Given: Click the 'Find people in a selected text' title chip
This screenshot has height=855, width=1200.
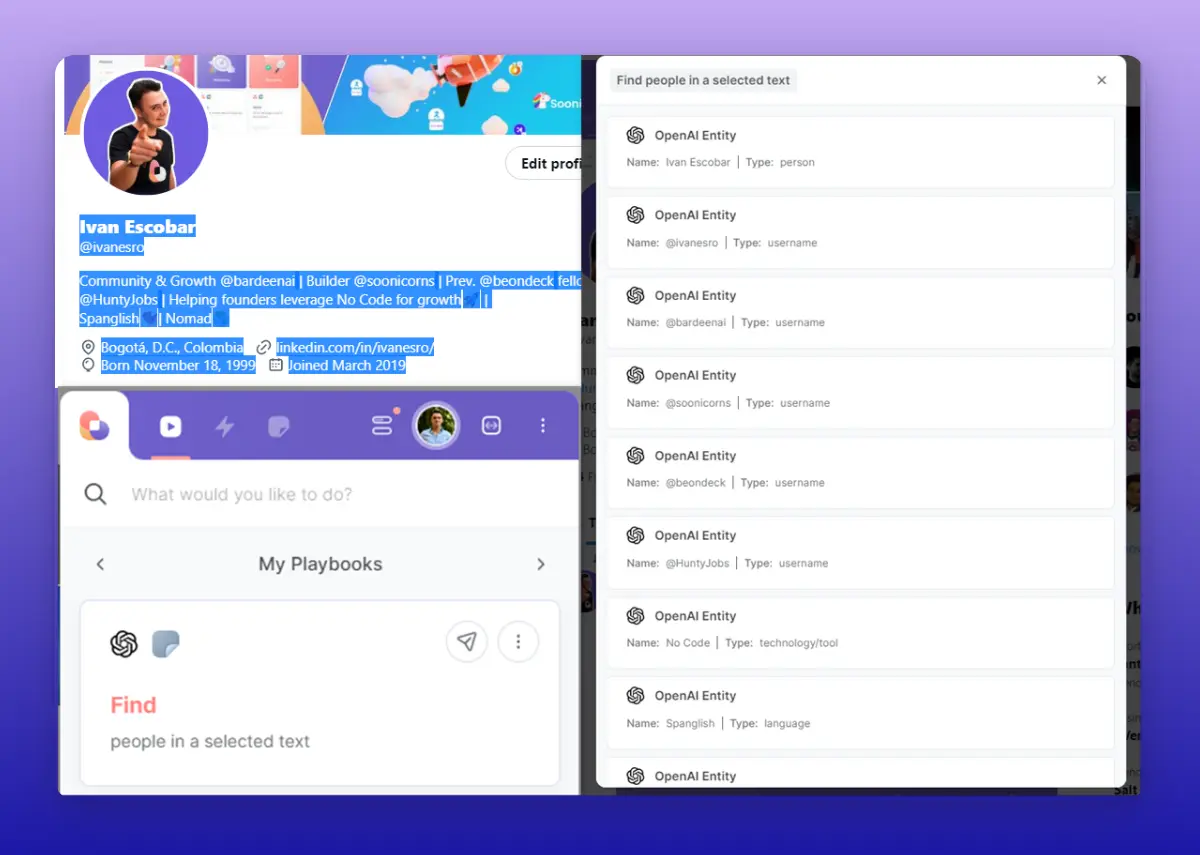Looking at the screenshot, I should pos(703,80).
